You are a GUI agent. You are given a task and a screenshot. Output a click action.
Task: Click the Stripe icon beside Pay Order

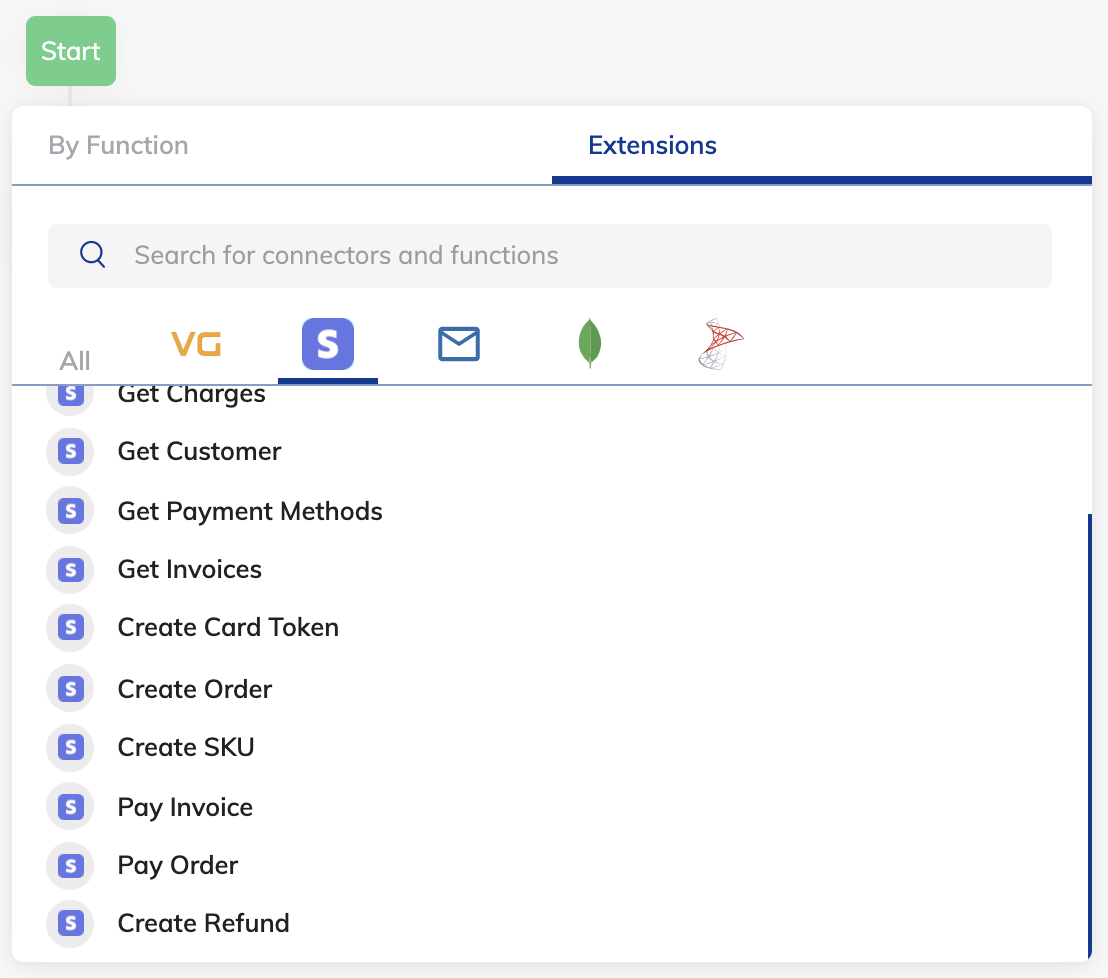70,866
